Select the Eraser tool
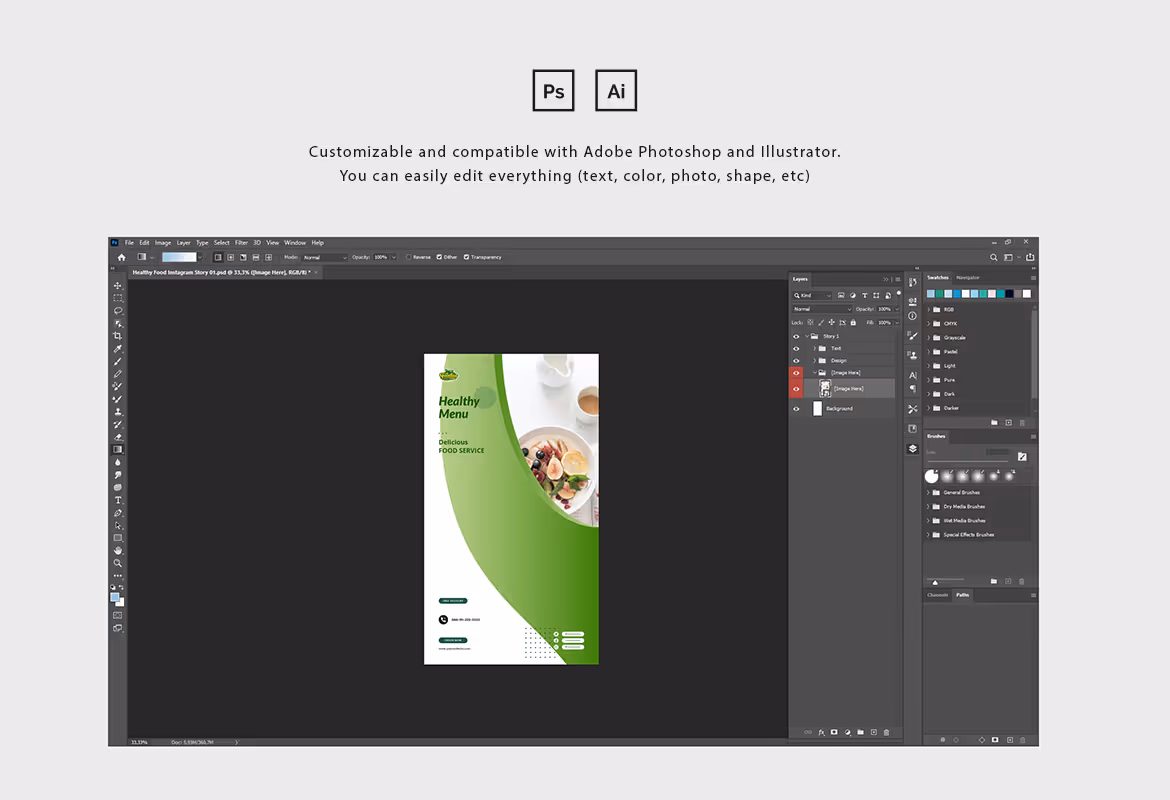This screenshot has height=800, width=1170. (118, 437)
